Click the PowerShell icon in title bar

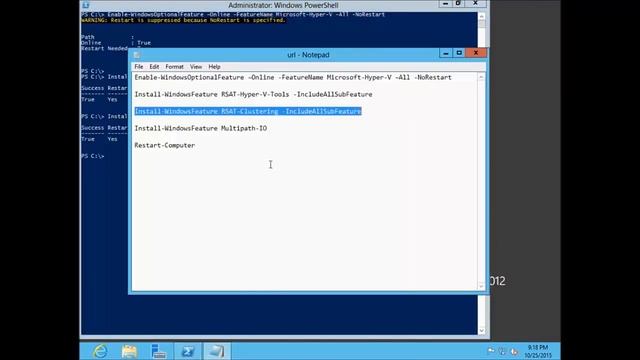point(86,5)
